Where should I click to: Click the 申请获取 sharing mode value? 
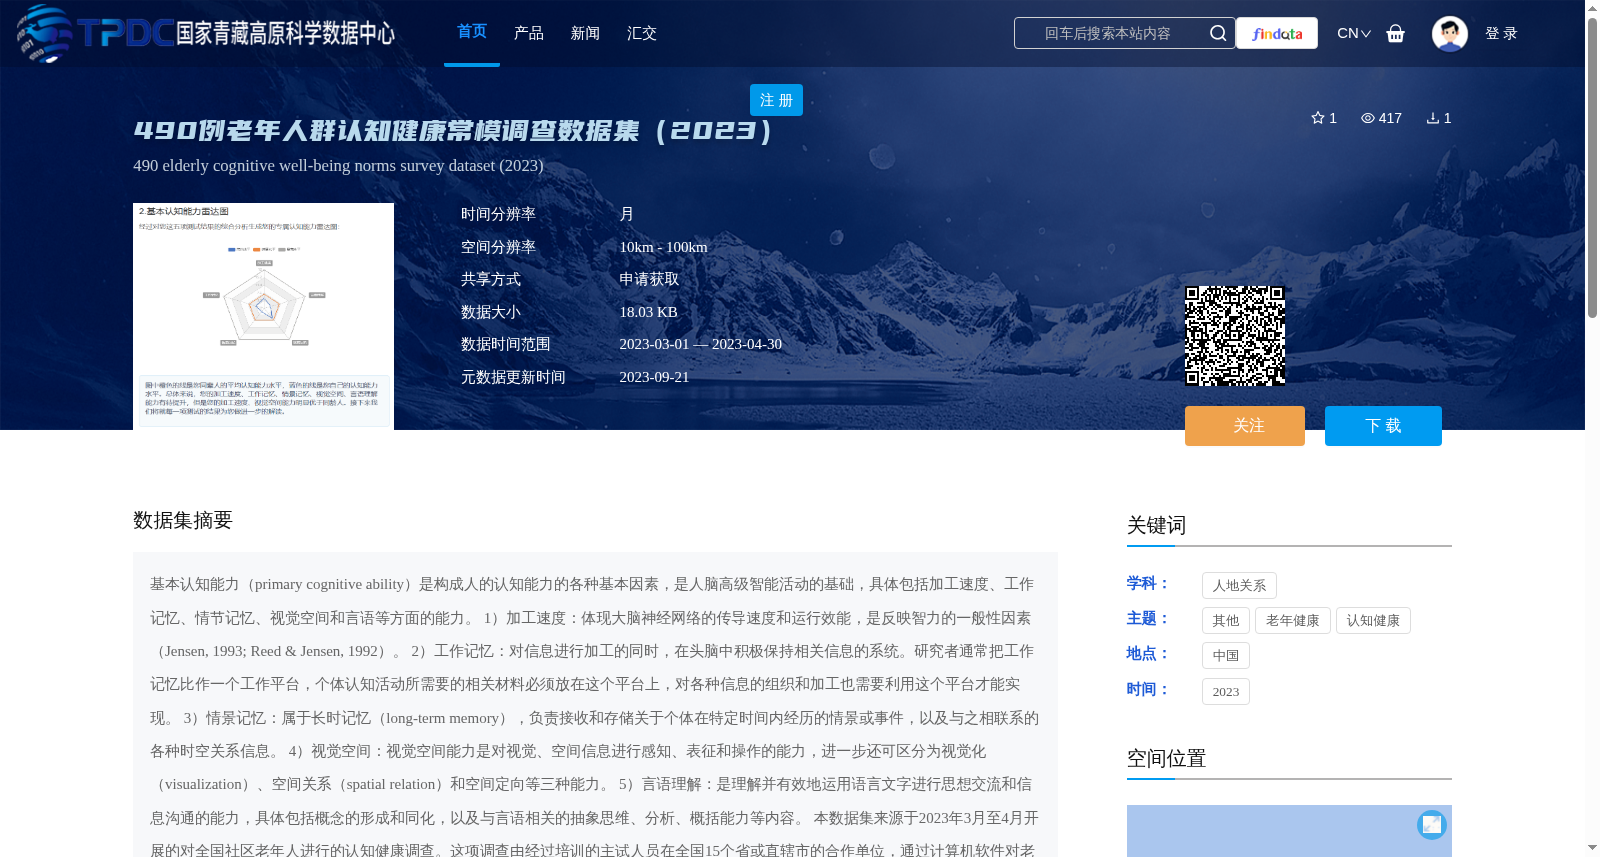point(649,280)
